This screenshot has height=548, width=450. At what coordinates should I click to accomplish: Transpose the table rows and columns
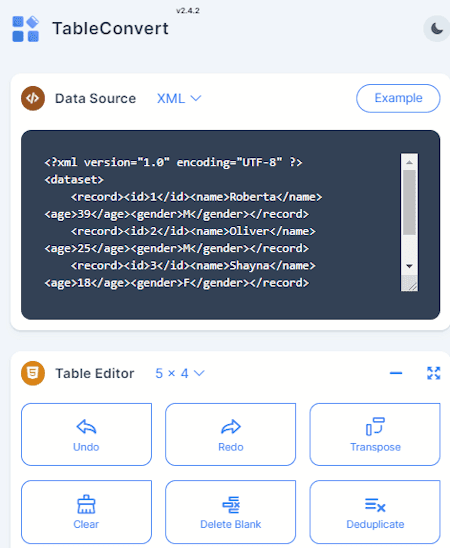(375, 434)
